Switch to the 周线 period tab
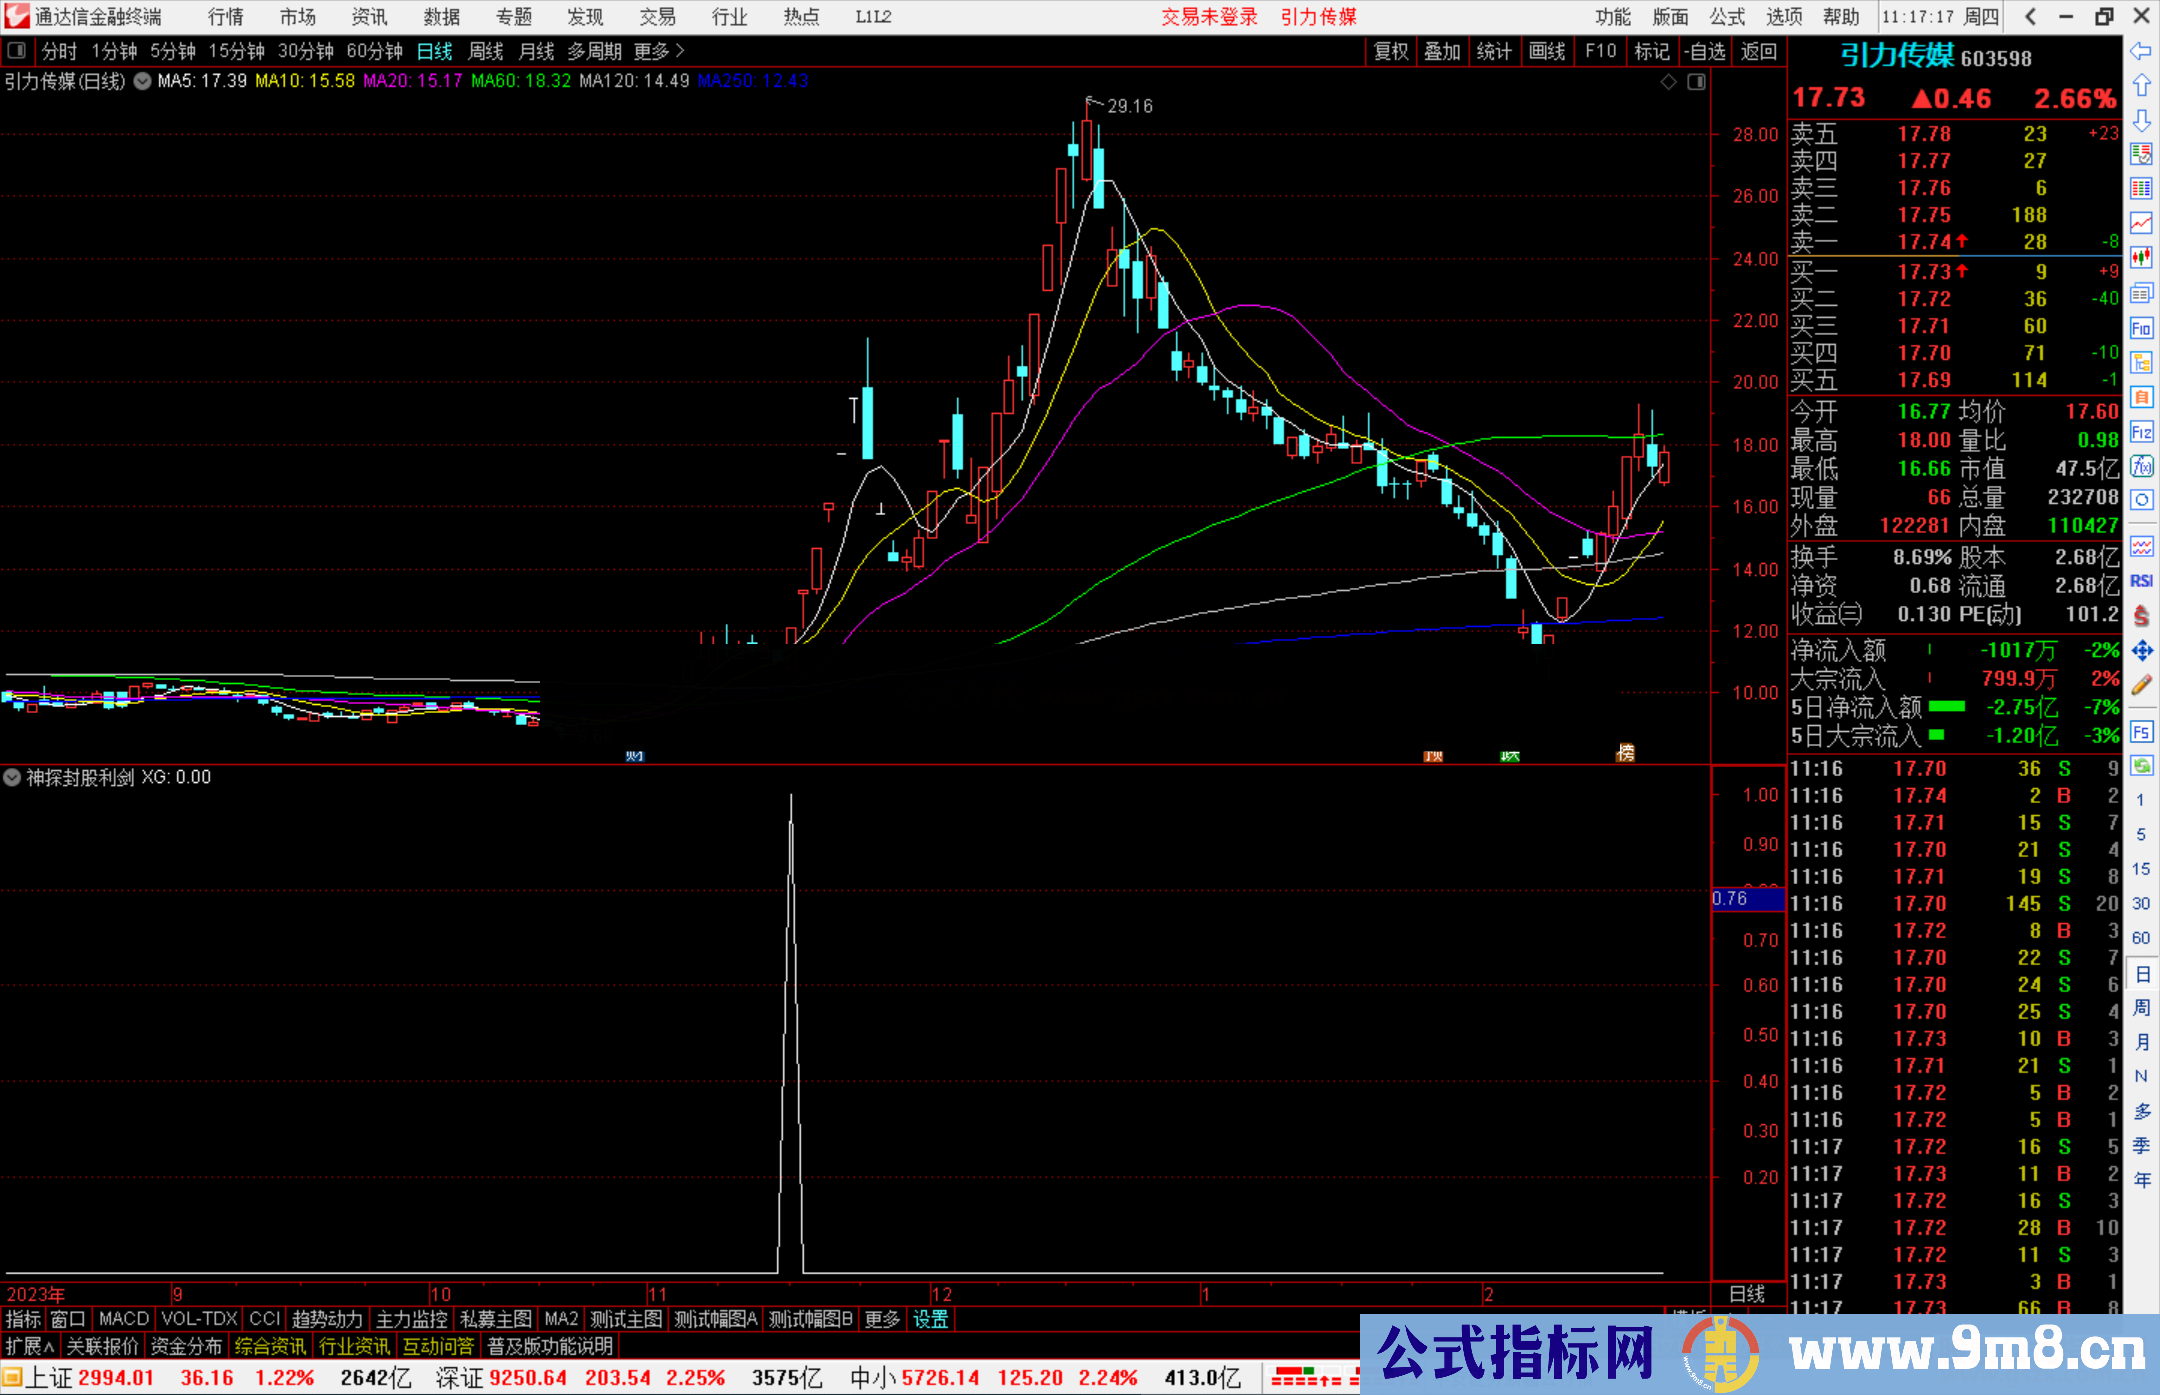Screen dimensions: 2160x1395 point(486,50)
